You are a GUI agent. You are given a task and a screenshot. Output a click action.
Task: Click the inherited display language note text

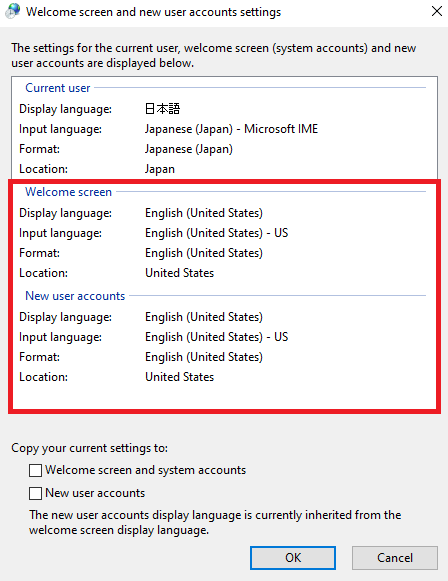click(215, 522)
